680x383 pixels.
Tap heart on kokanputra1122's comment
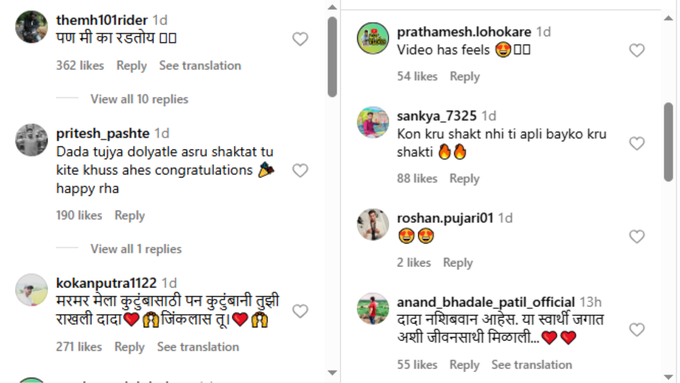(x=300, y=311)
